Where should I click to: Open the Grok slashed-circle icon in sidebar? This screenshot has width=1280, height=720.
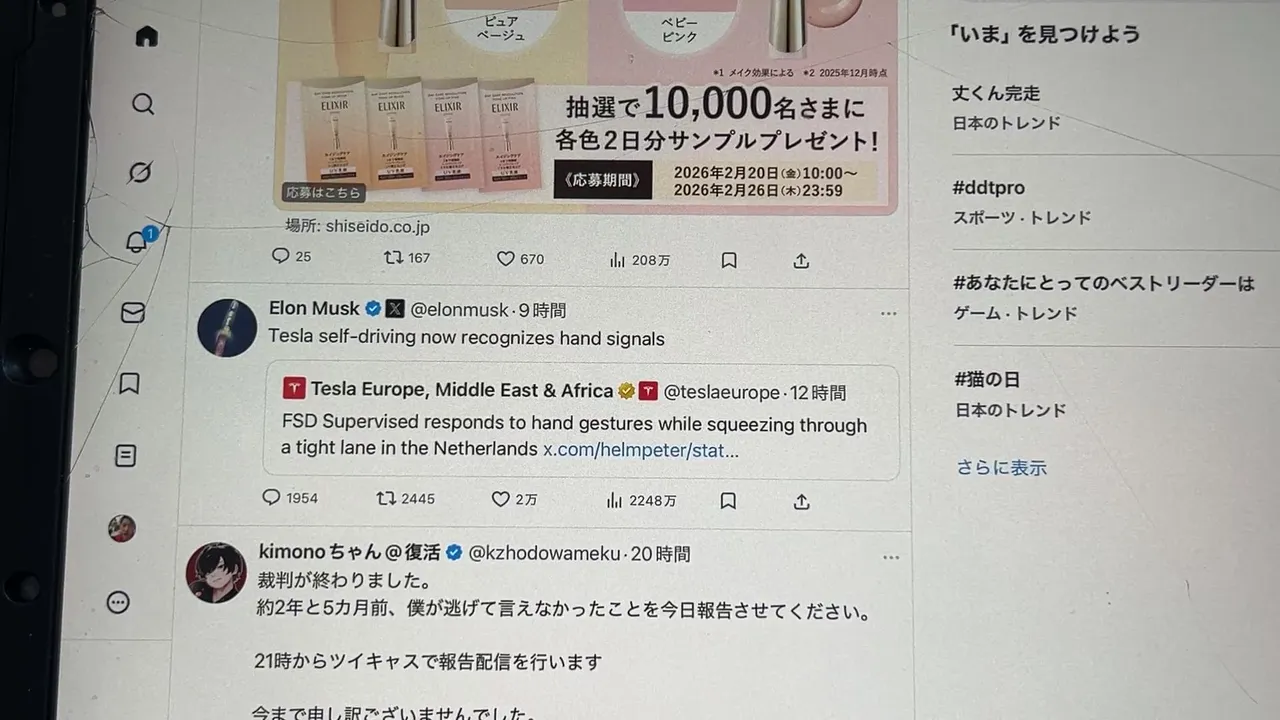click(140, 173)
